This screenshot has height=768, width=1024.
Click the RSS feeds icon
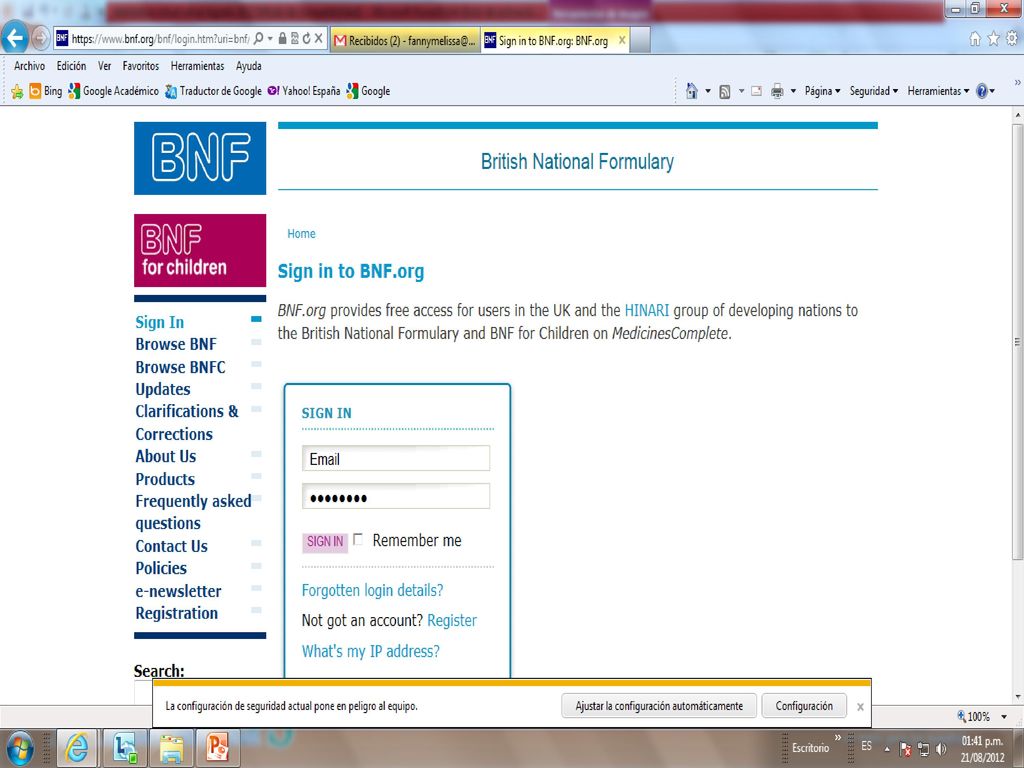click(724, 91)
